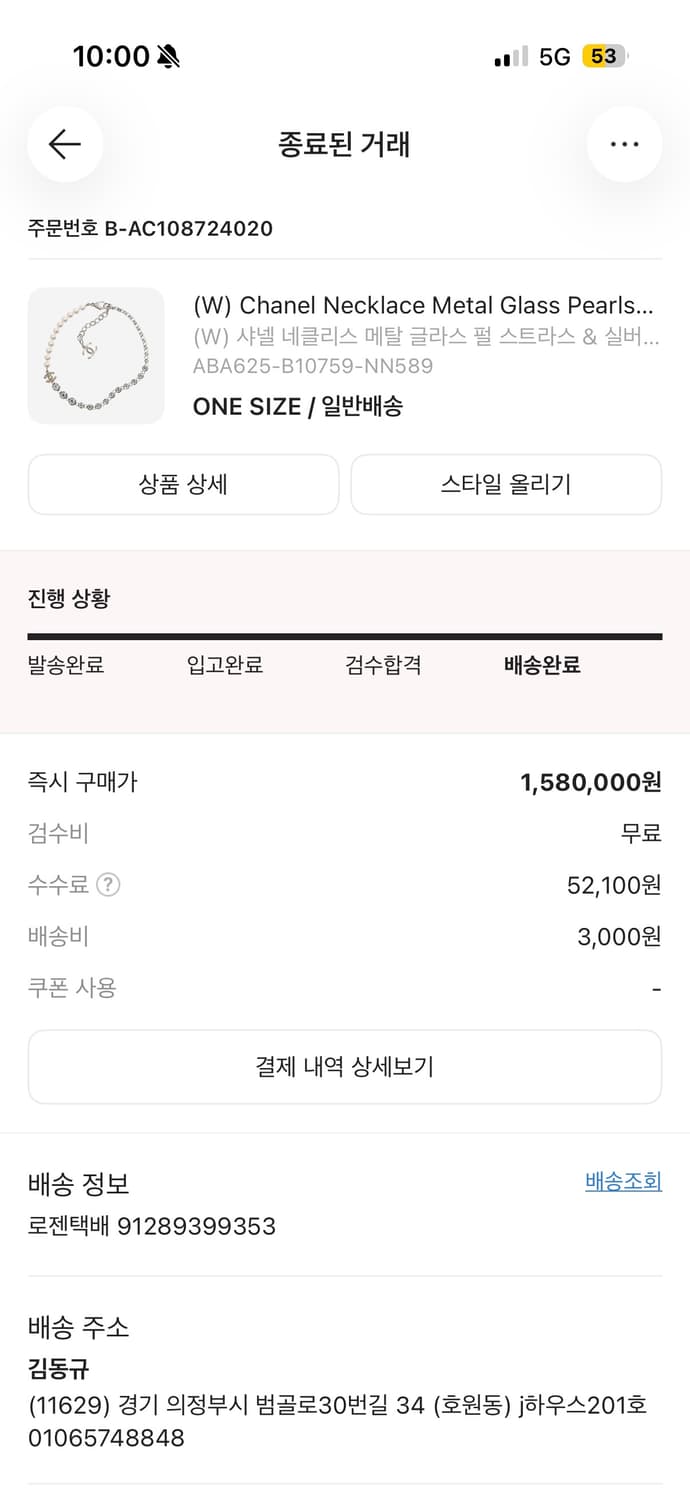Open the 상품 상세 product details
Screen dimensions: 690x1500
pos(183,484)
